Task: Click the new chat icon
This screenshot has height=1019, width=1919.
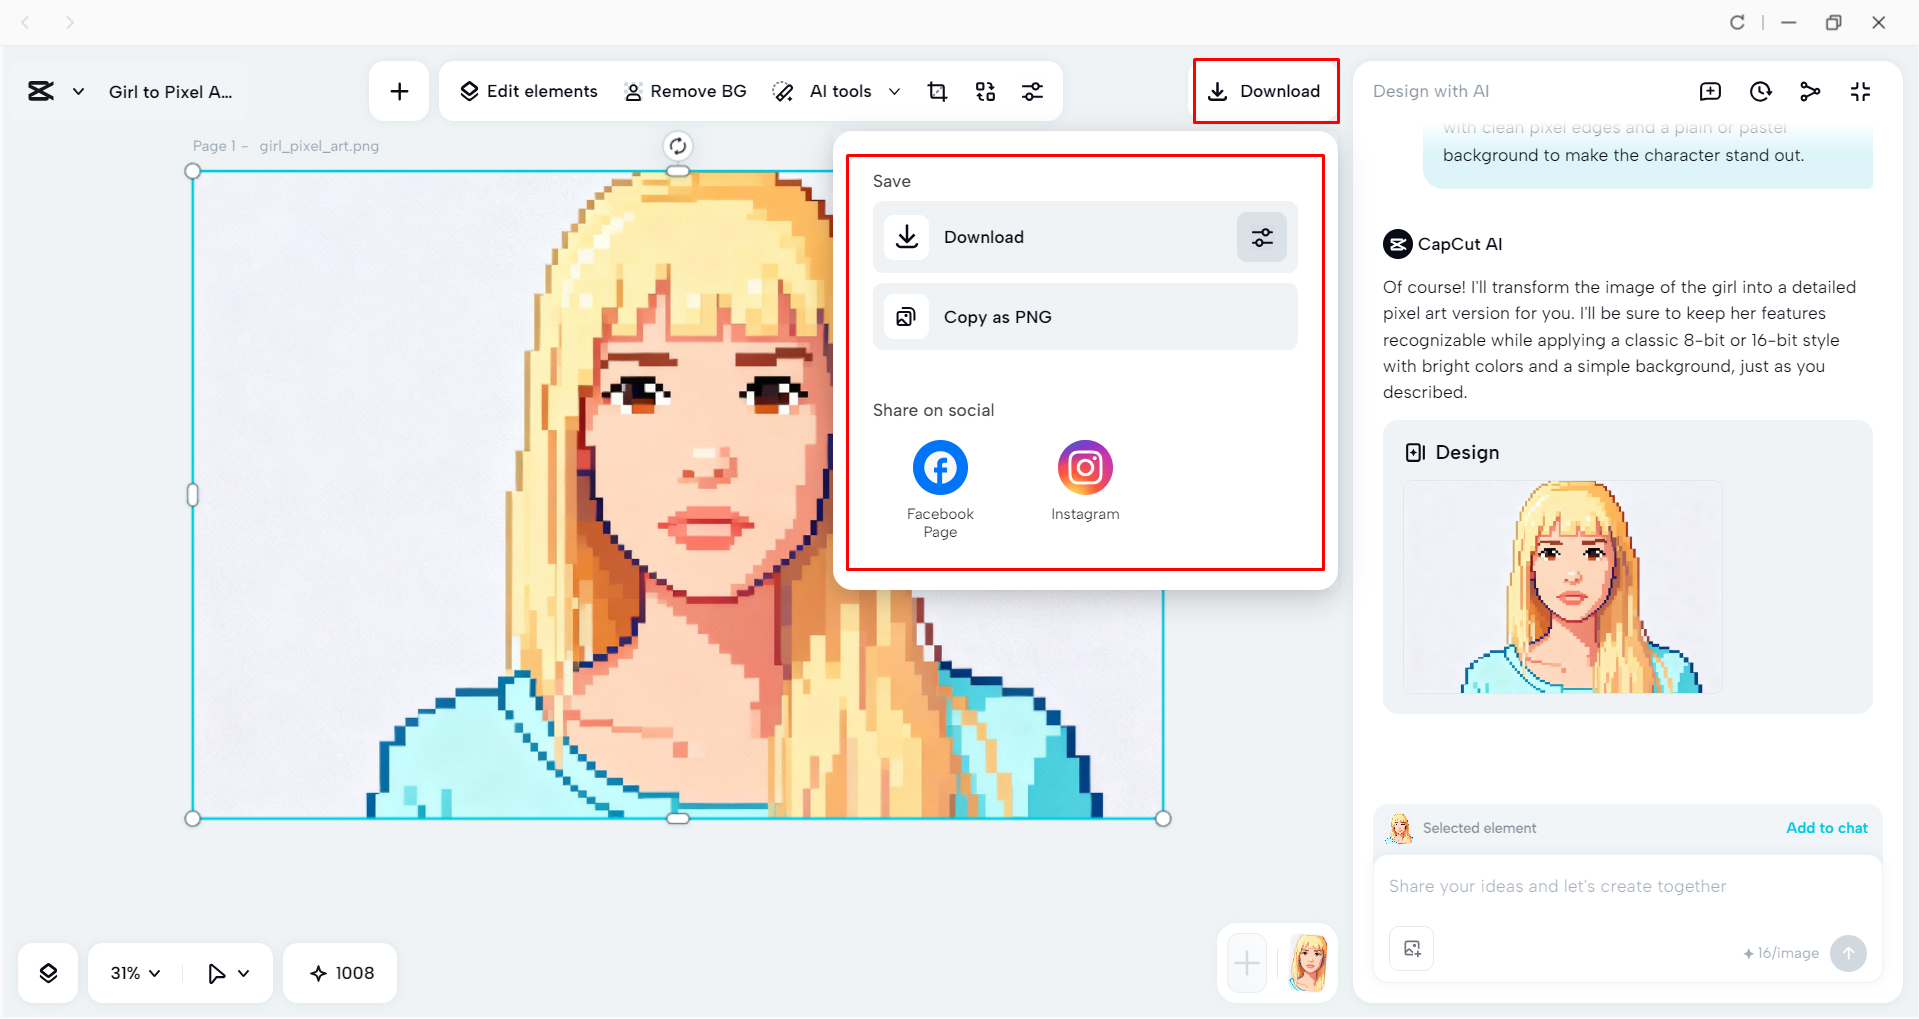Action: click(1710, 91)
